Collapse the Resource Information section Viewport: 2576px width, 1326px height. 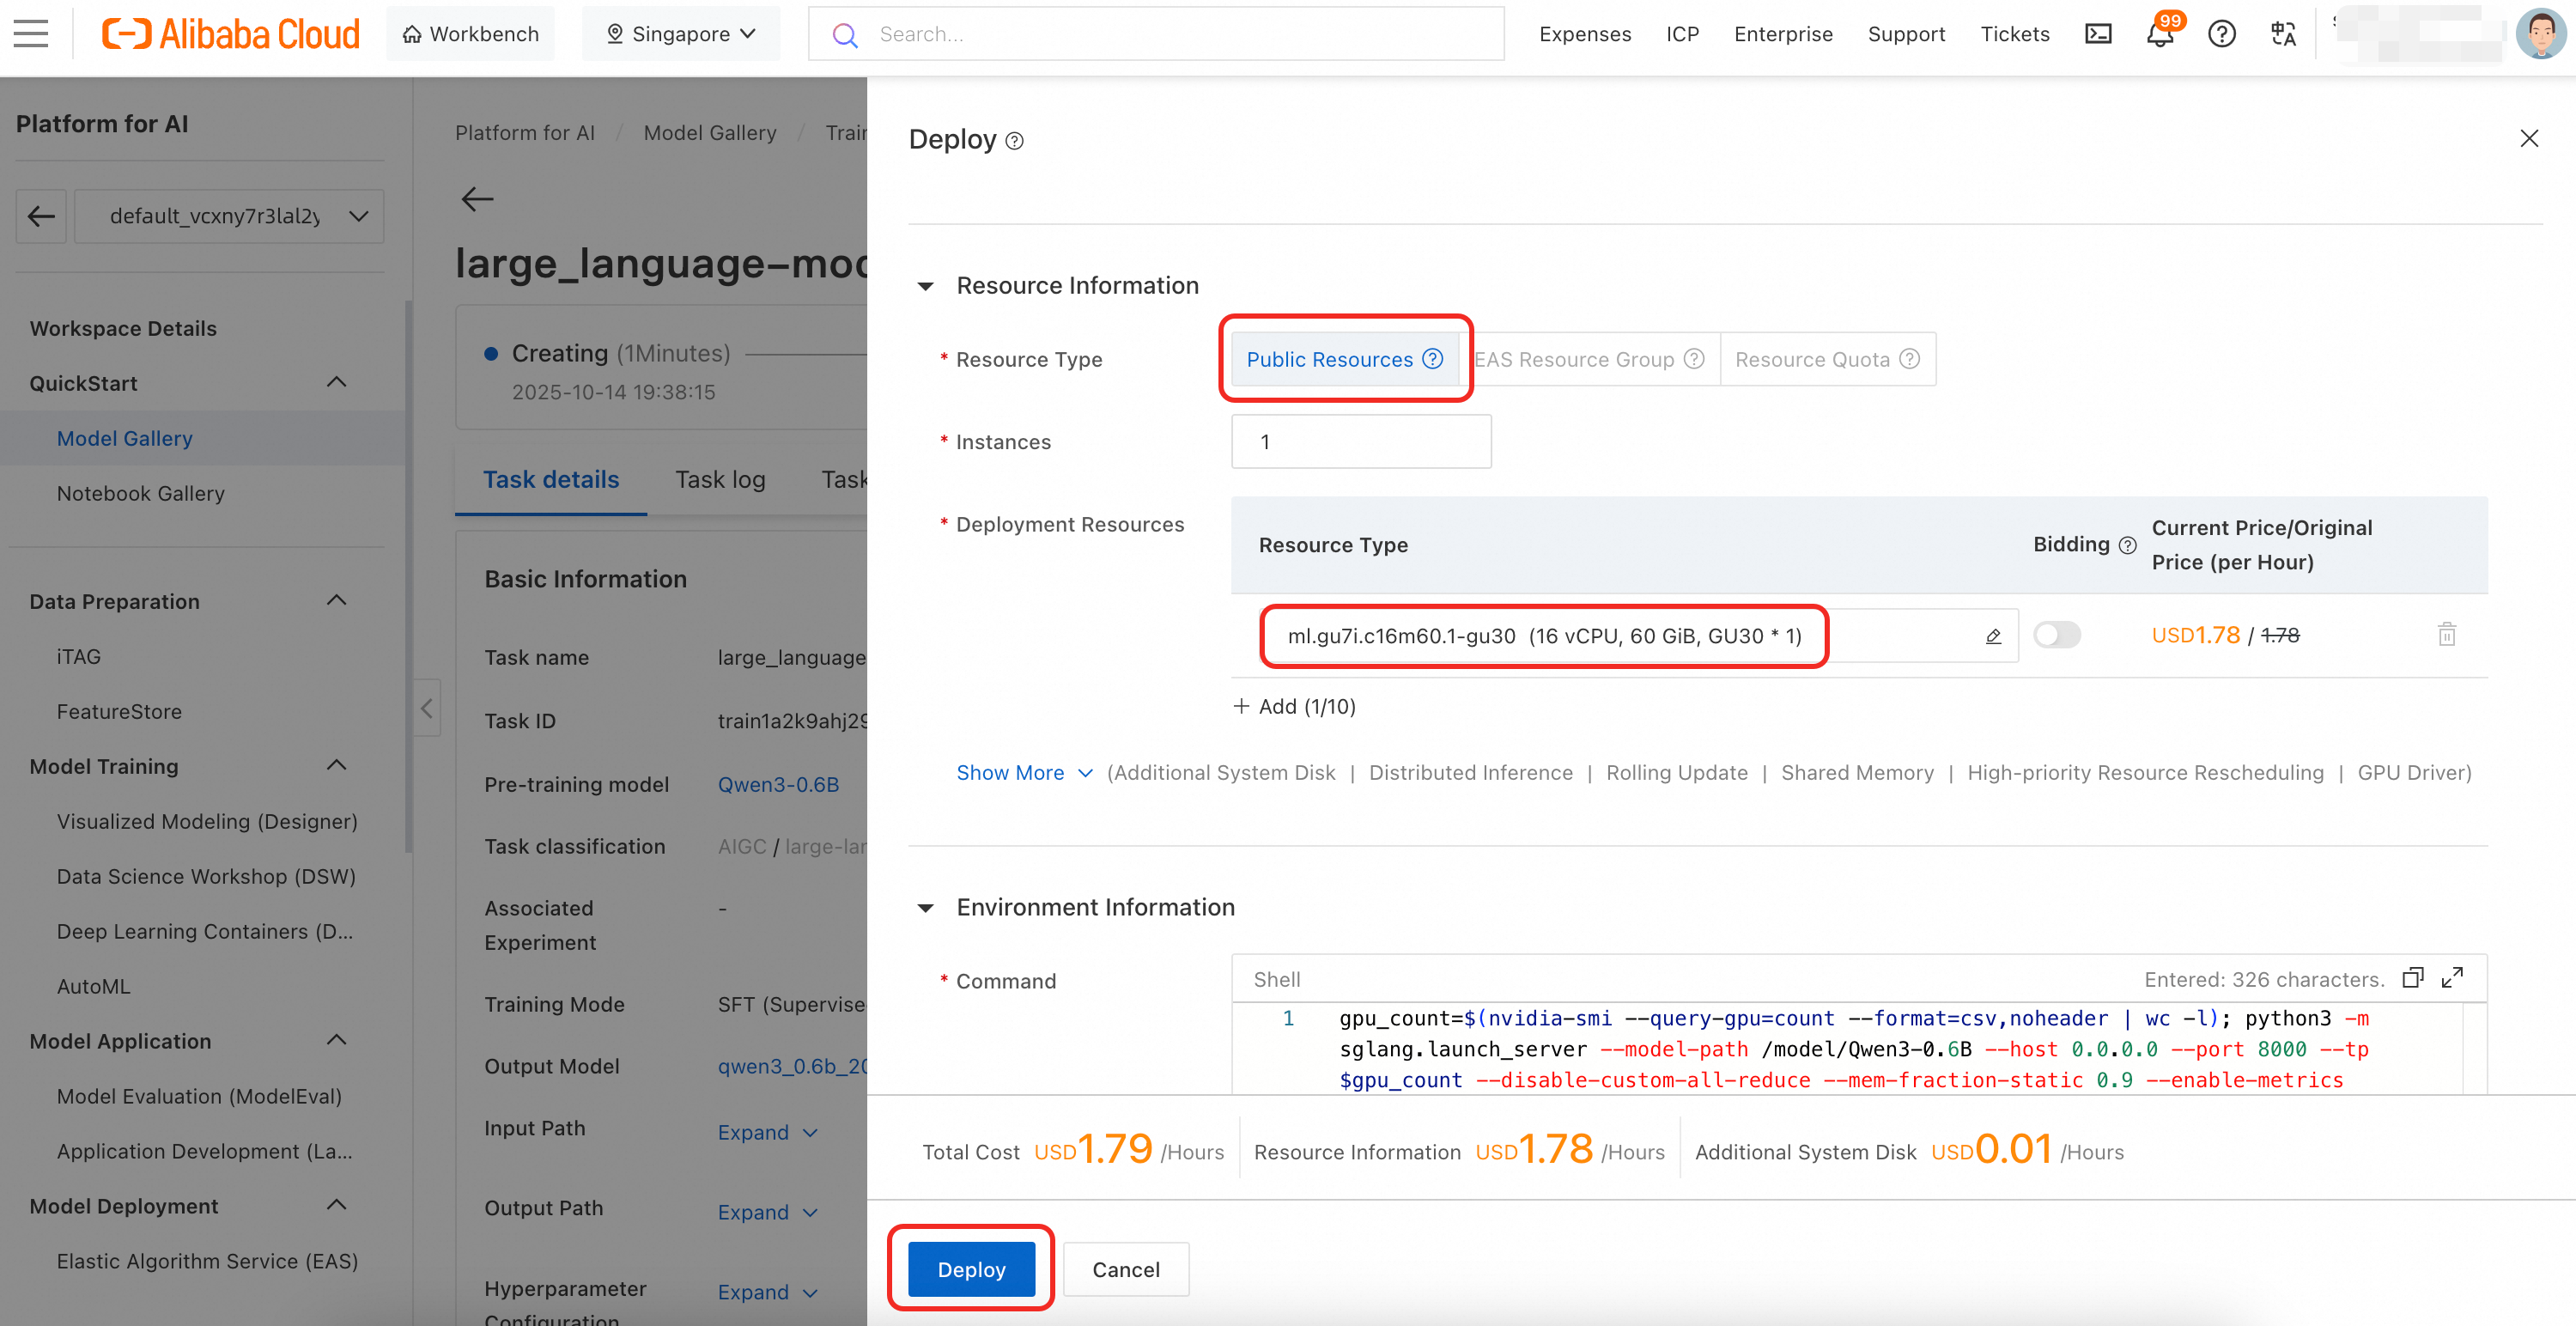926,287
